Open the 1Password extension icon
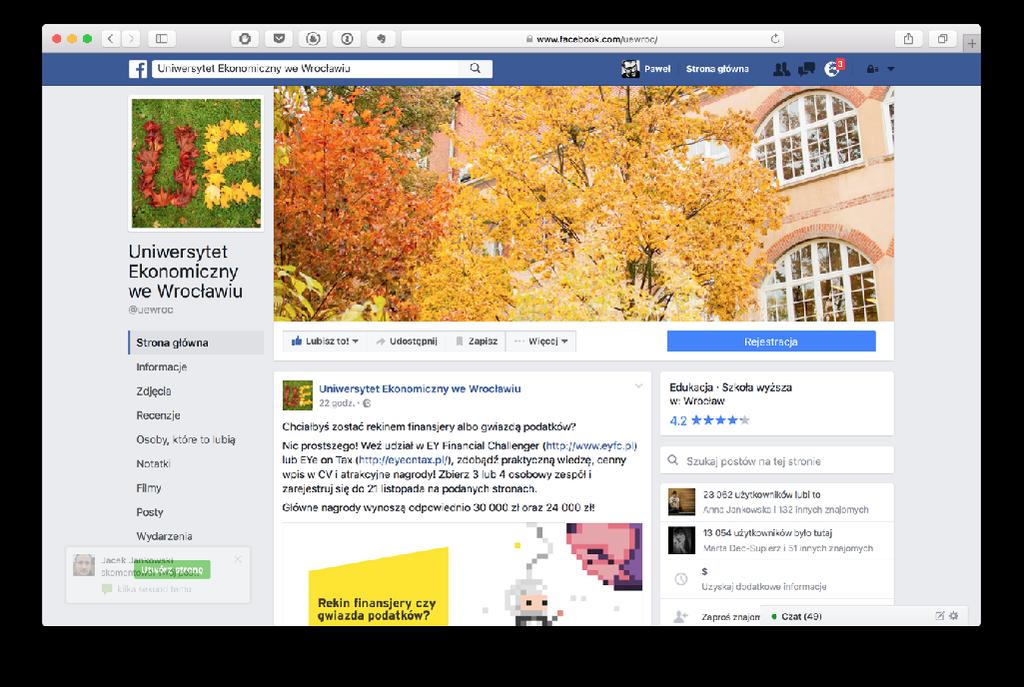 347,39
